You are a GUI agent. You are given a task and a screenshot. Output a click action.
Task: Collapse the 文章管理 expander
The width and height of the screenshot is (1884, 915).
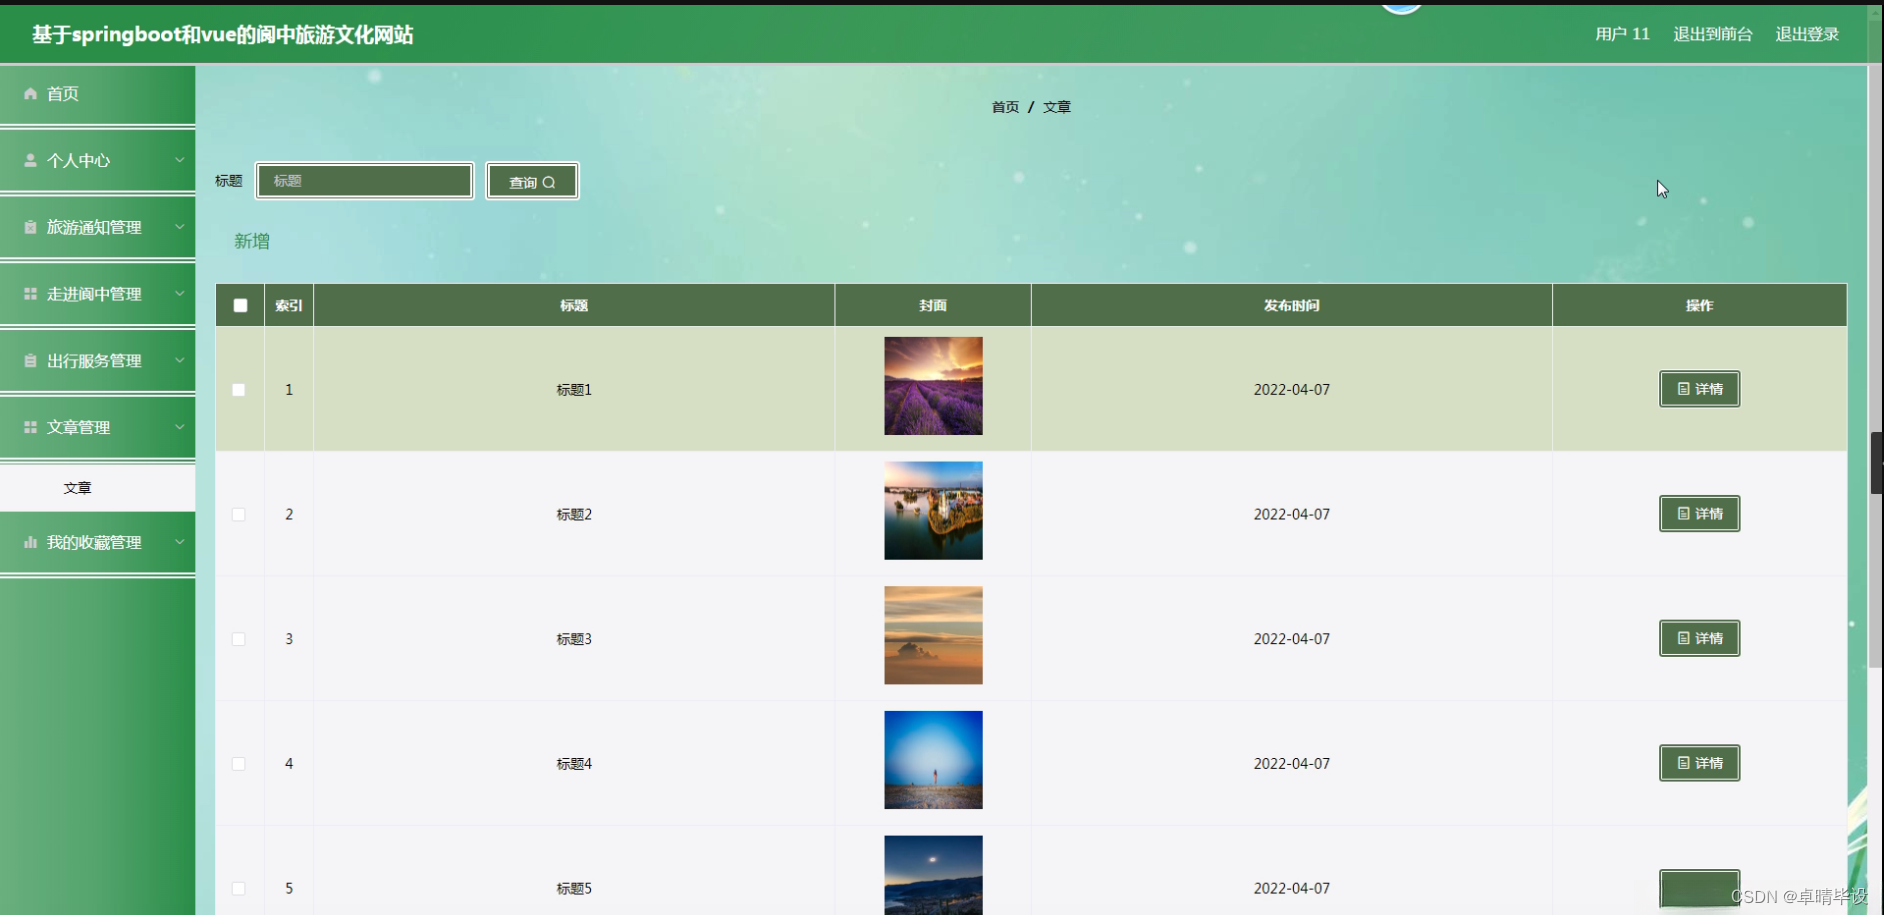[x=180, y=427]
